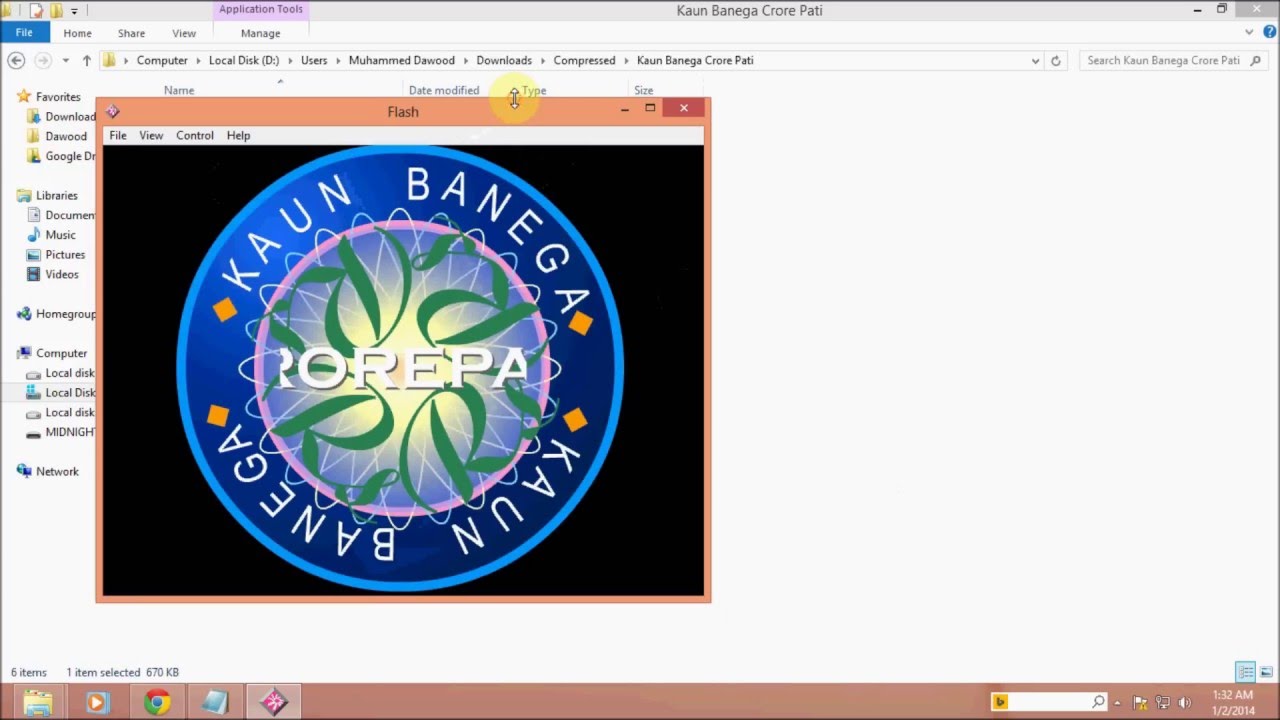Open Action Center flag icon

(1140, 703)
